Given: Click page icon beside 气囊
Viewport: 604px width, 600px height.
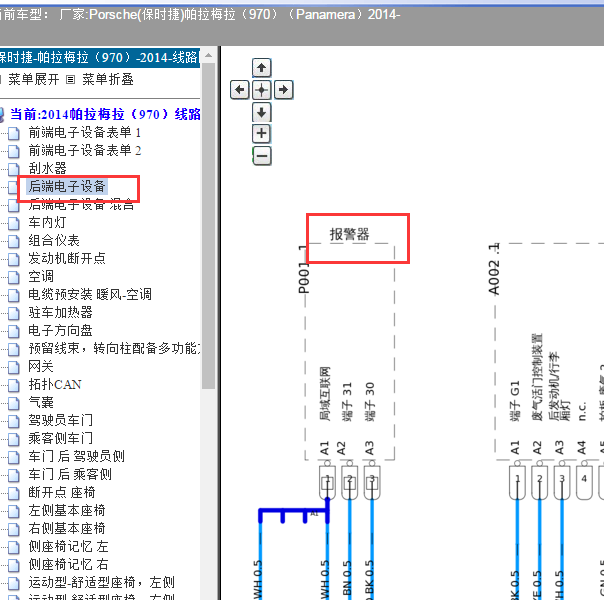Looking at the screenshot, I should click(x=14, y=403).
